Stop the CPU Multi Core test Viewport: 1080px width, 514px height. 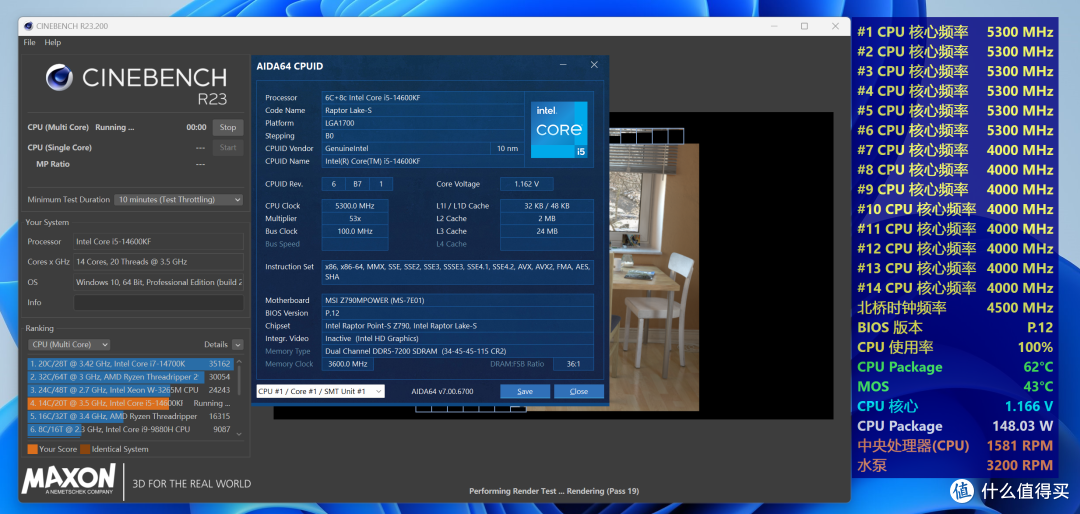coord(228,127)
